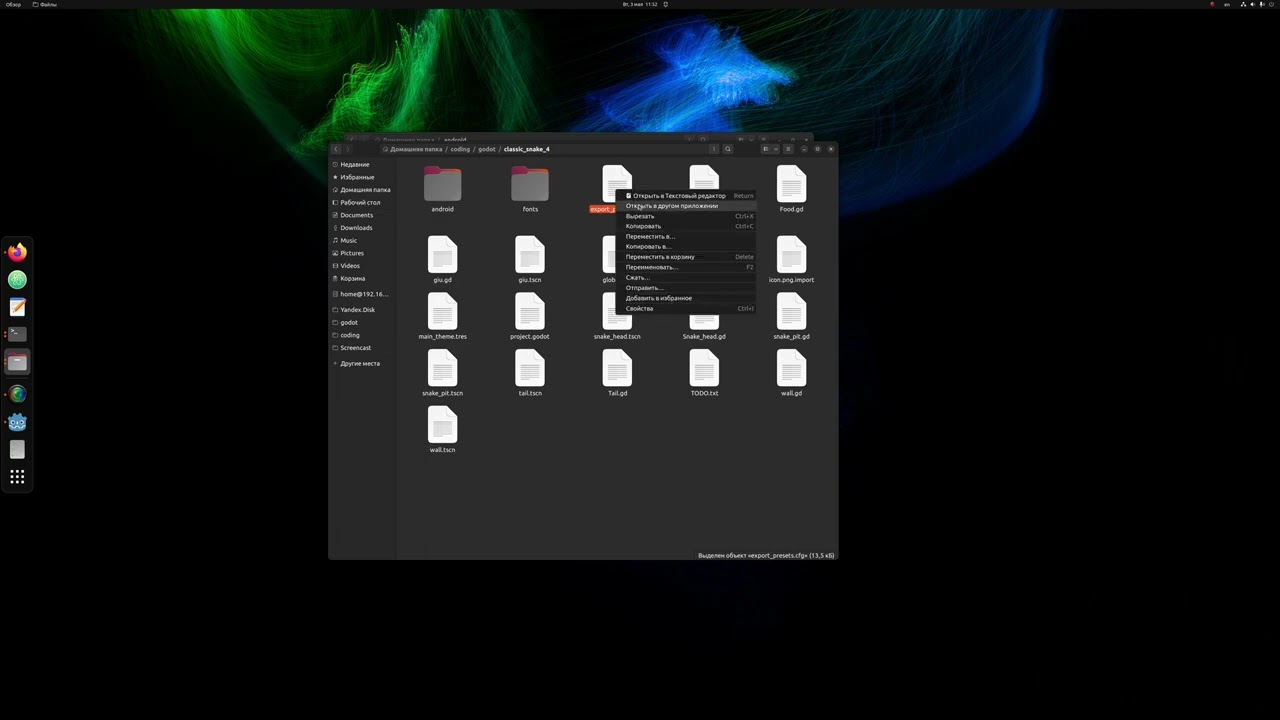Open Pictures in sidebar
The width and height of the screenshot is (1280, 720).
click(362, 253)
